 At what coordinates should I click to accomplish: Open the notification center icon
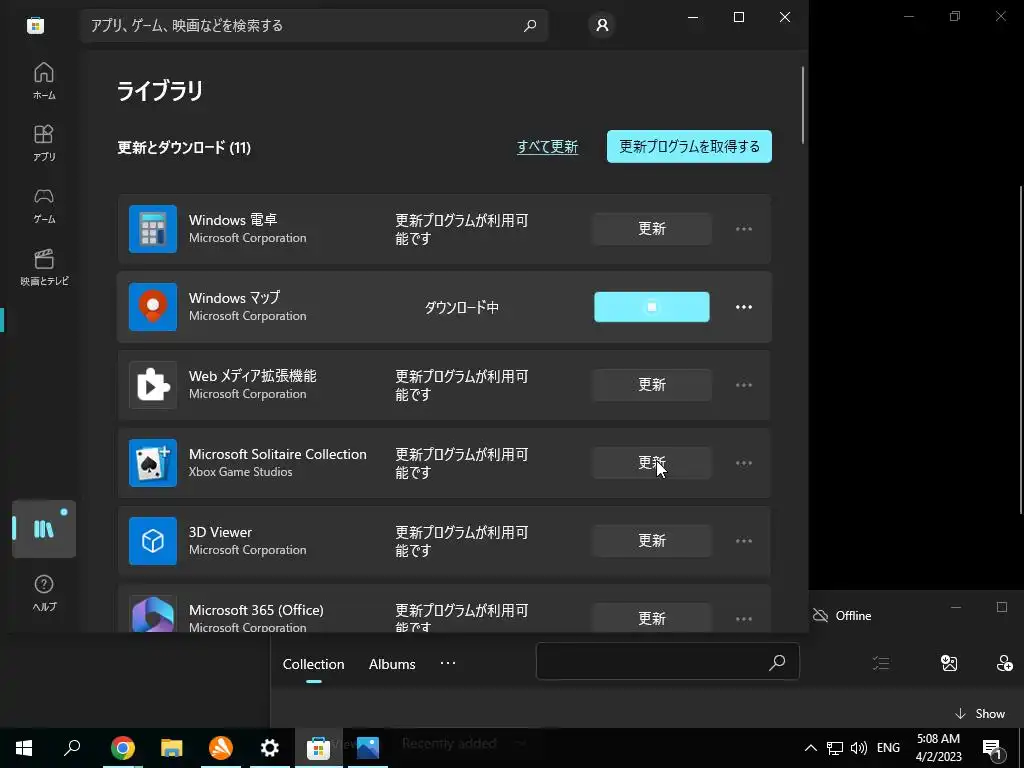(993, 748)
